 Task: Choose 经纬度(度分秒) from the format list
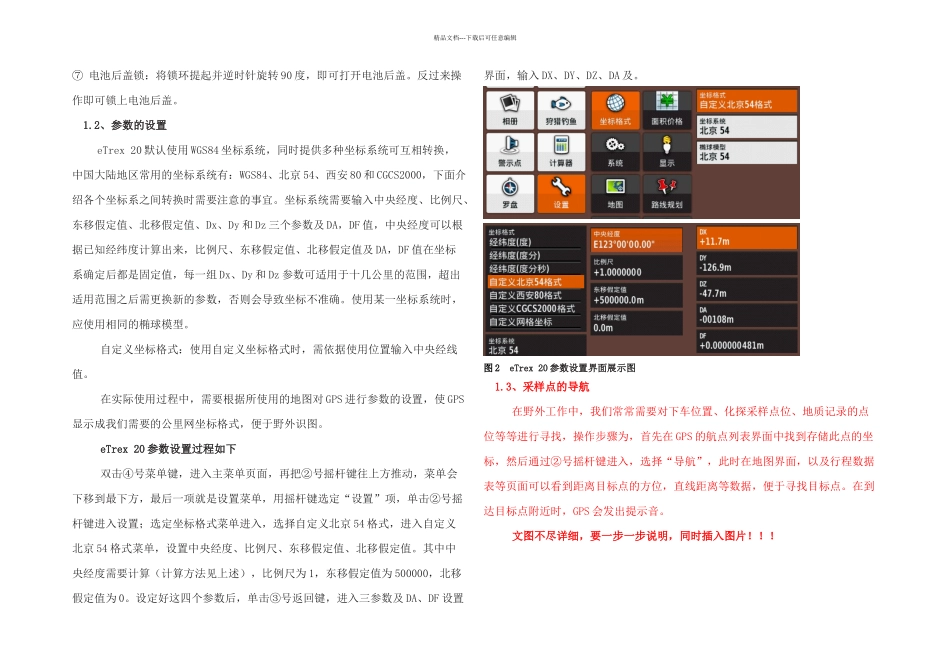click(x=536, y=269)
